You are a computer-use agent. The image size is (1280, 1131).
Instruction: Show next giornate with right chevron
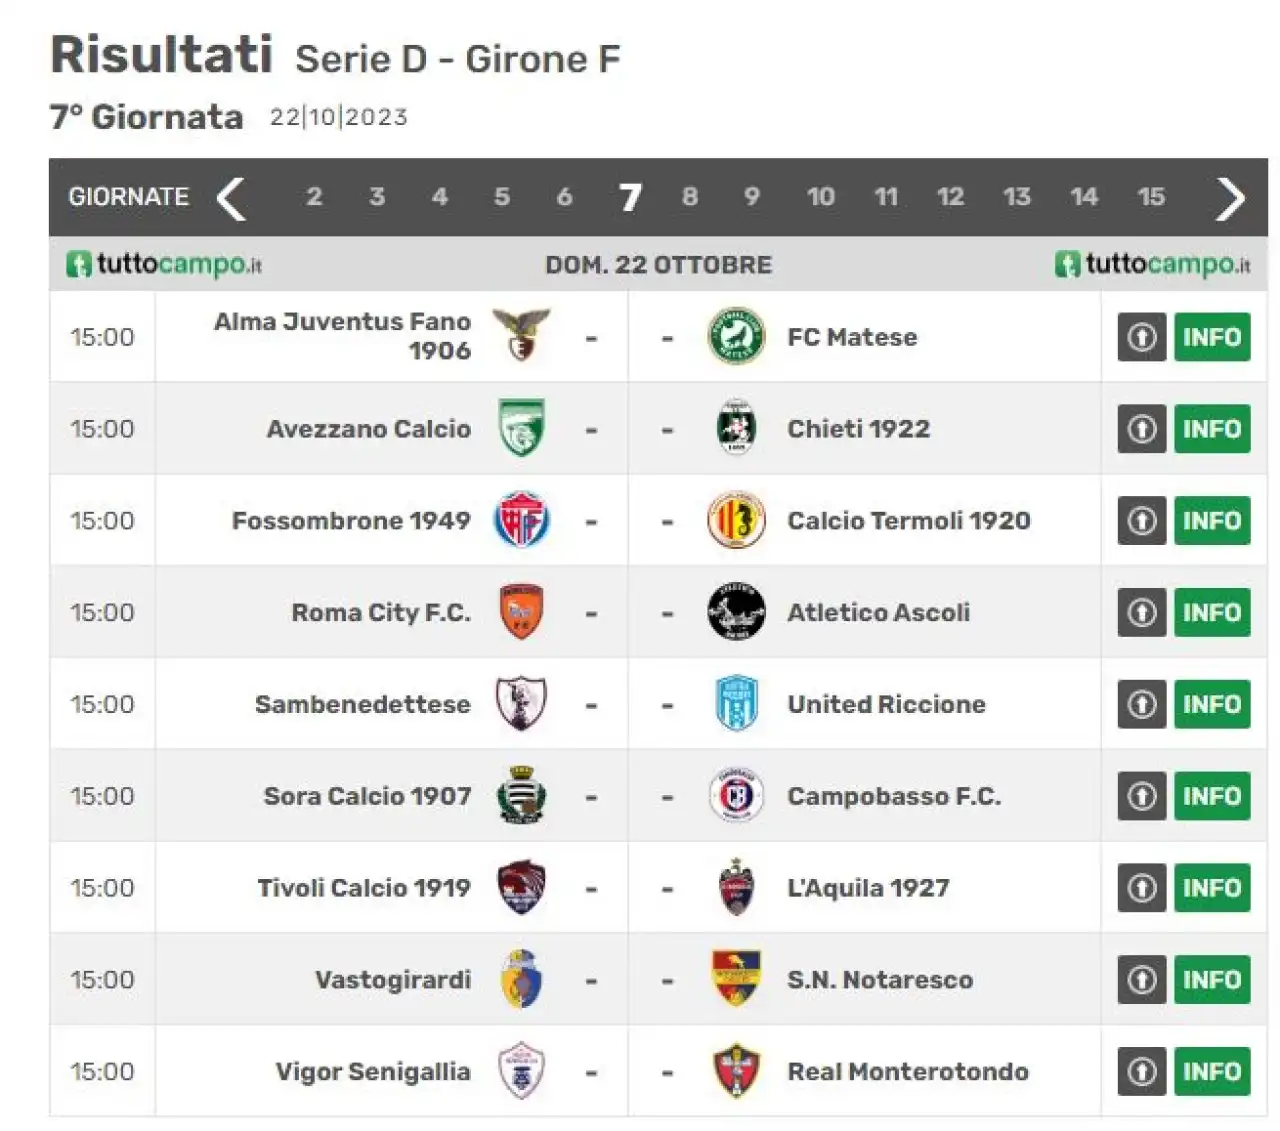pos(1230,198)
